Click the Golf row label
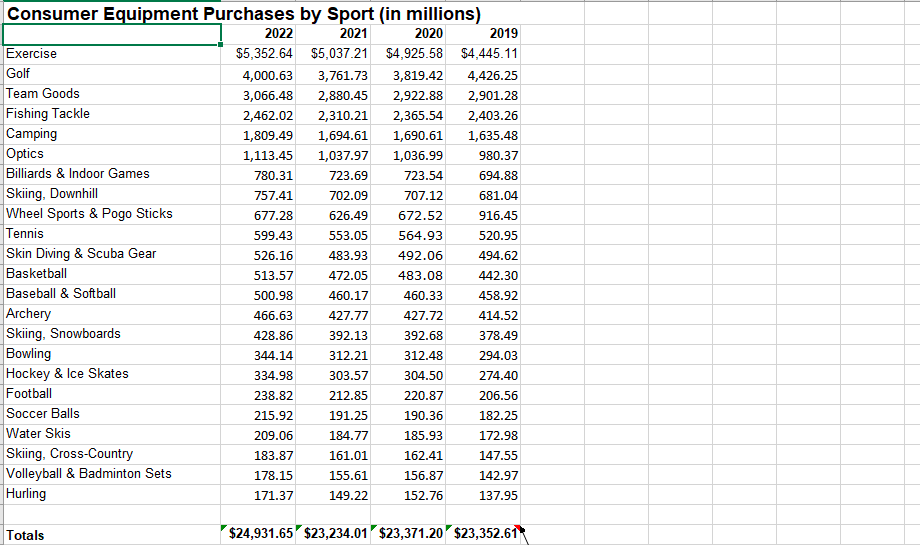 coord(18,73)
